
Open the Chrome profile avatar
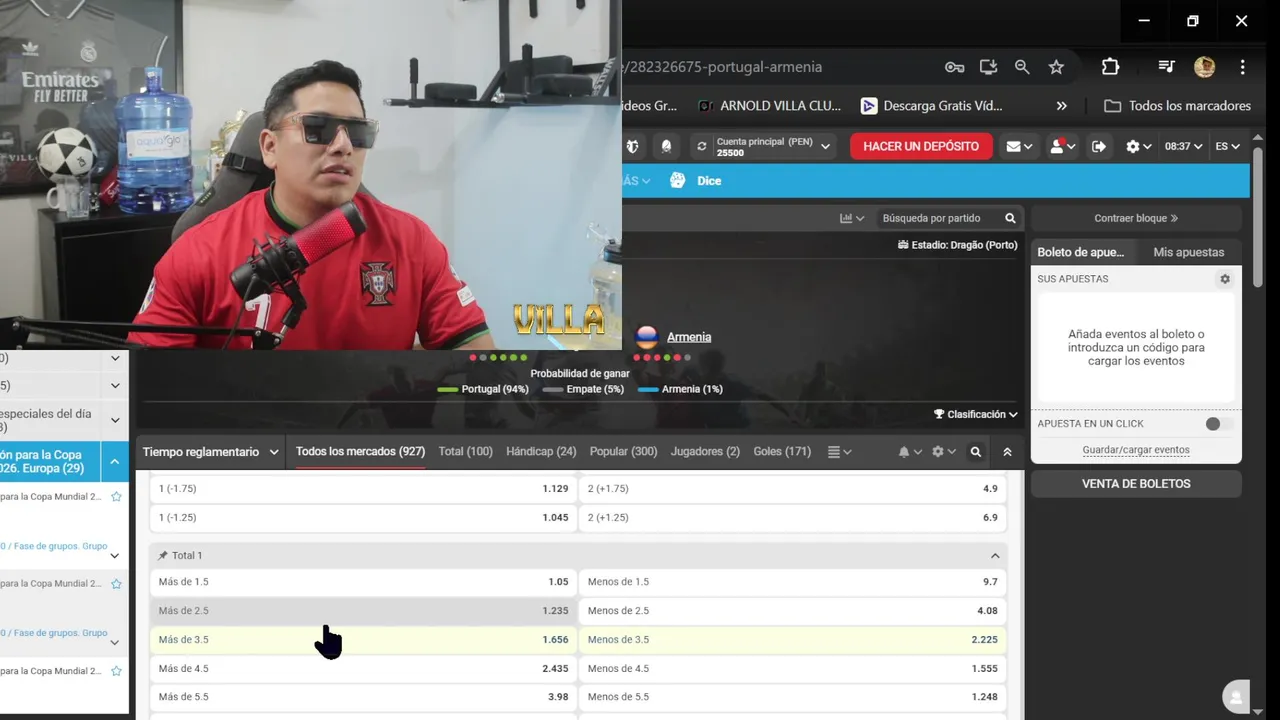[1204, 67]
